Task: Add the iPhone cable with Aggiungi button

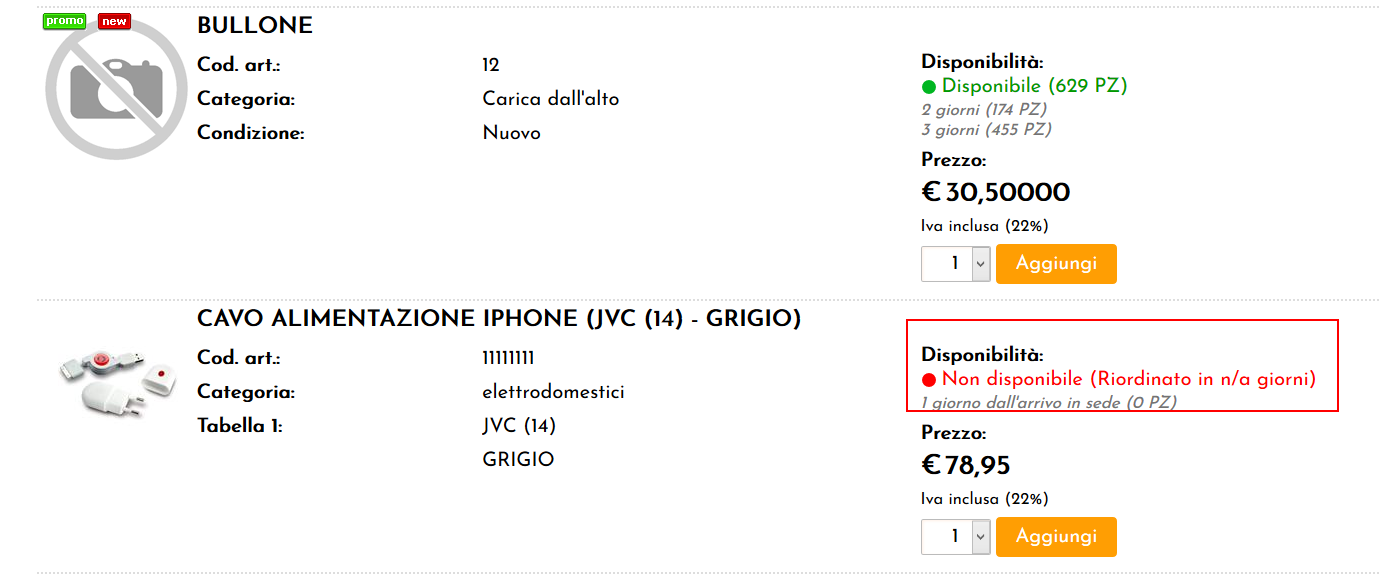Action: click(x=1056, y=537)
